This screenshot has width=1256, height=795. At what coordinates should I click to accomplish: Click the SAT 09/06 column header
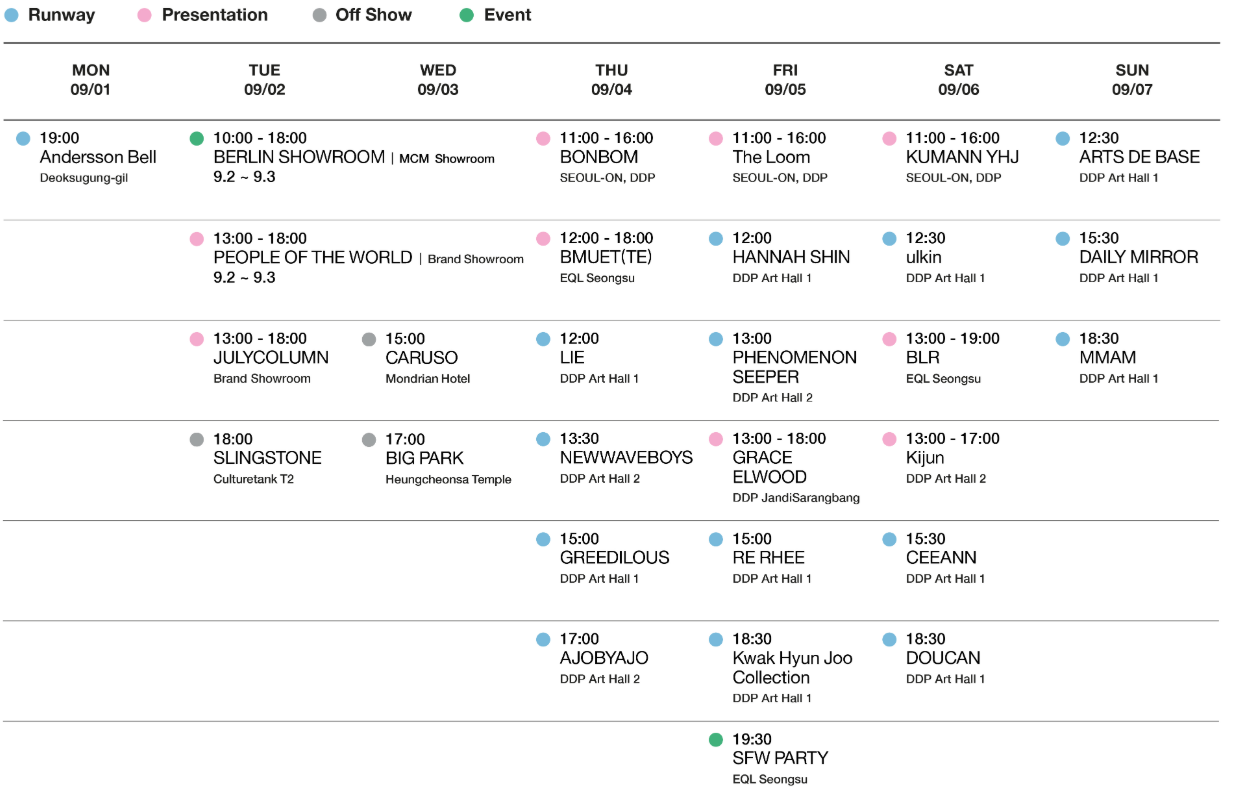point(959,80)
